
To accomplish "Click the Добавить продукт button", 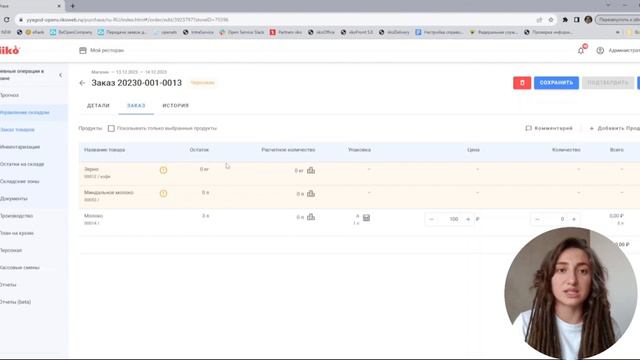I will click(x=614, y=128).
